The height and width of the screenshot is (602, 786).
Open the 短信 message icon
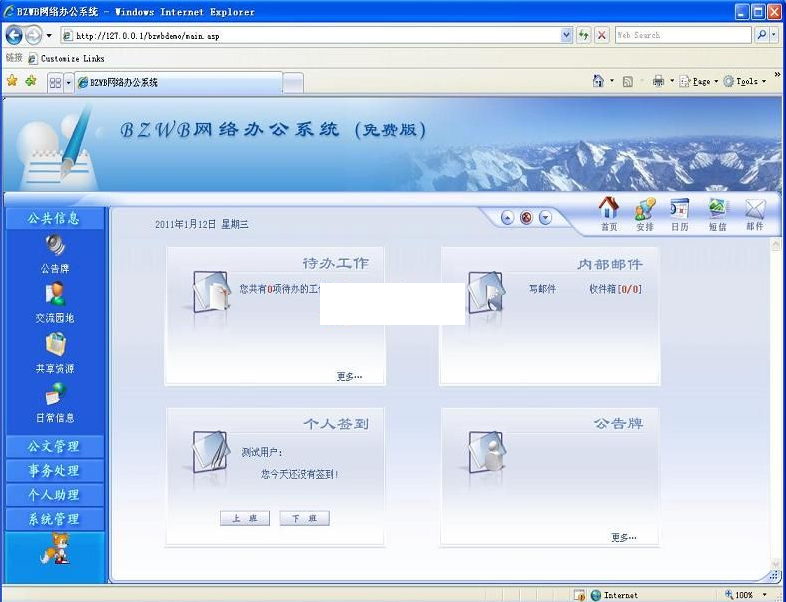[717, 210]
